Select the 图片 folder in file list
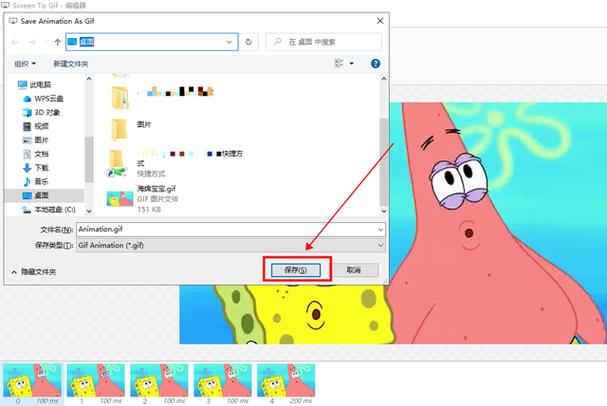Viewport: 607px width, 406px height. click(x=130, y=129)
